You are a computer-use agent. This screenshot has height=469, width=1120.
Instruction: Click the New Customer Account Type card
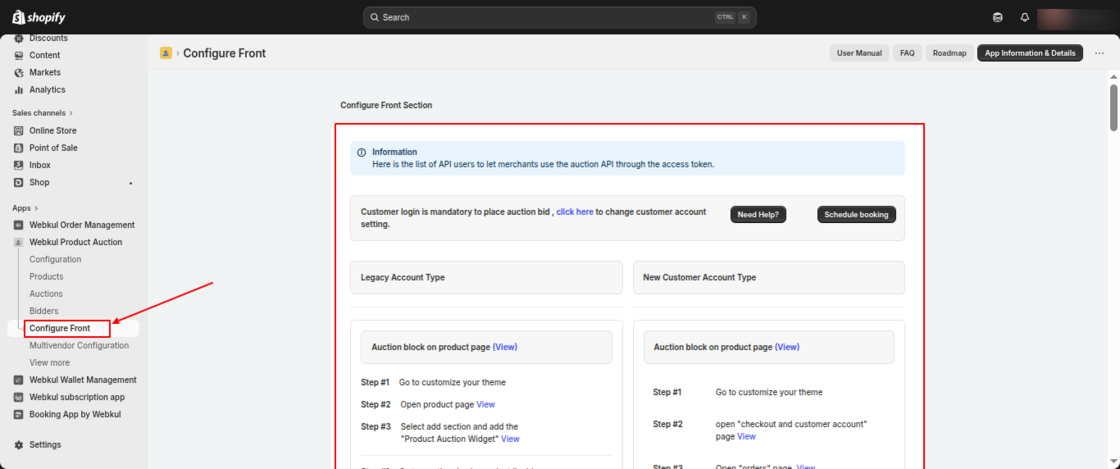click(769, 277)
